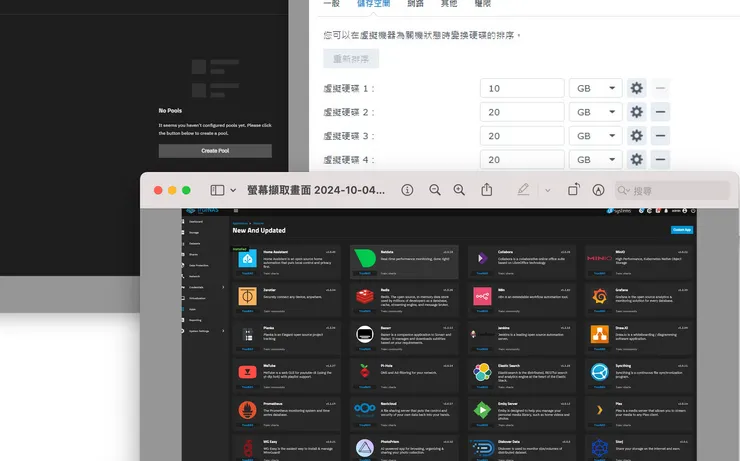This screenshot has width=740, height=461.
Task: Click Create Pool in the dark window
Action: tap(215, 151)
